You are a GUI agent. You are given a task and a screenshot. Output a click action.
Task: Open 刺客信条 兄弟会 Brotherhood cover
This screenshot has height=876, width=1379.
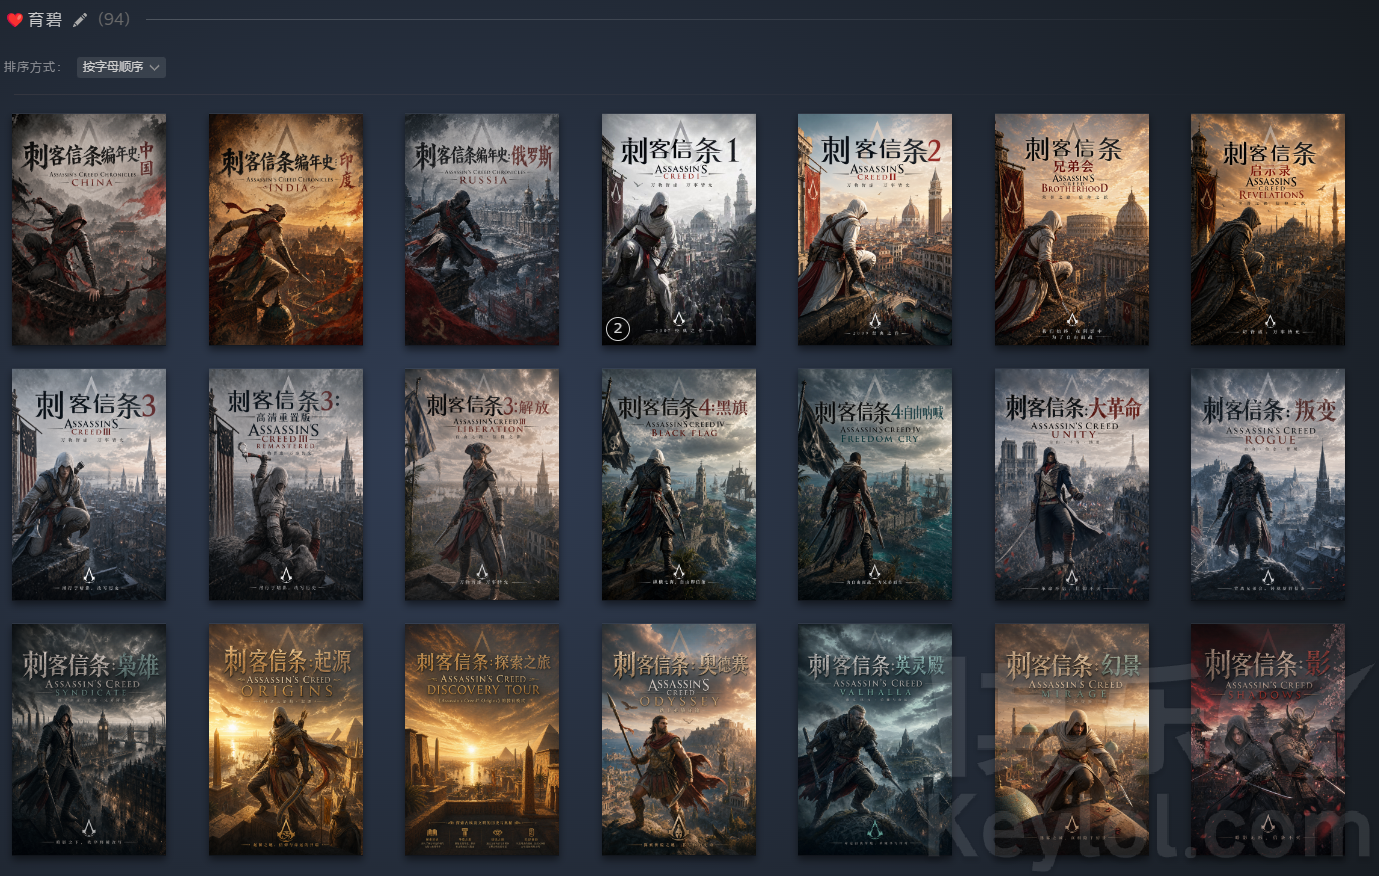[x=1071, y=229]
